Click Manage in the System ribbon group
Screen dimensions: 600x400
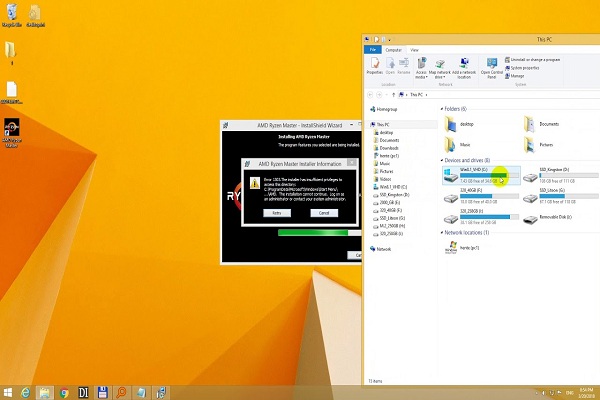(x=514, y=76)
